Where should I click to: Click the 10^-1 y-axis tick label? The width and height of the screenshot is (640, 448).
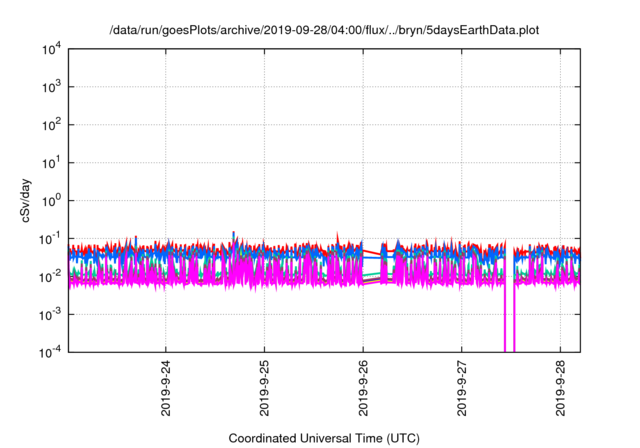point(51,239)
